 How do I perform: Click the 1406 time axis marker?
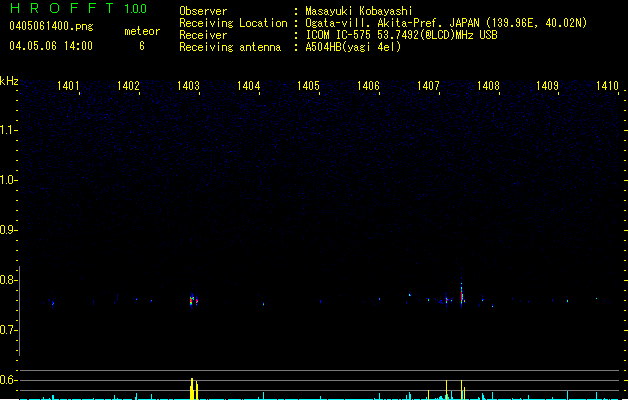click(368, 86)
